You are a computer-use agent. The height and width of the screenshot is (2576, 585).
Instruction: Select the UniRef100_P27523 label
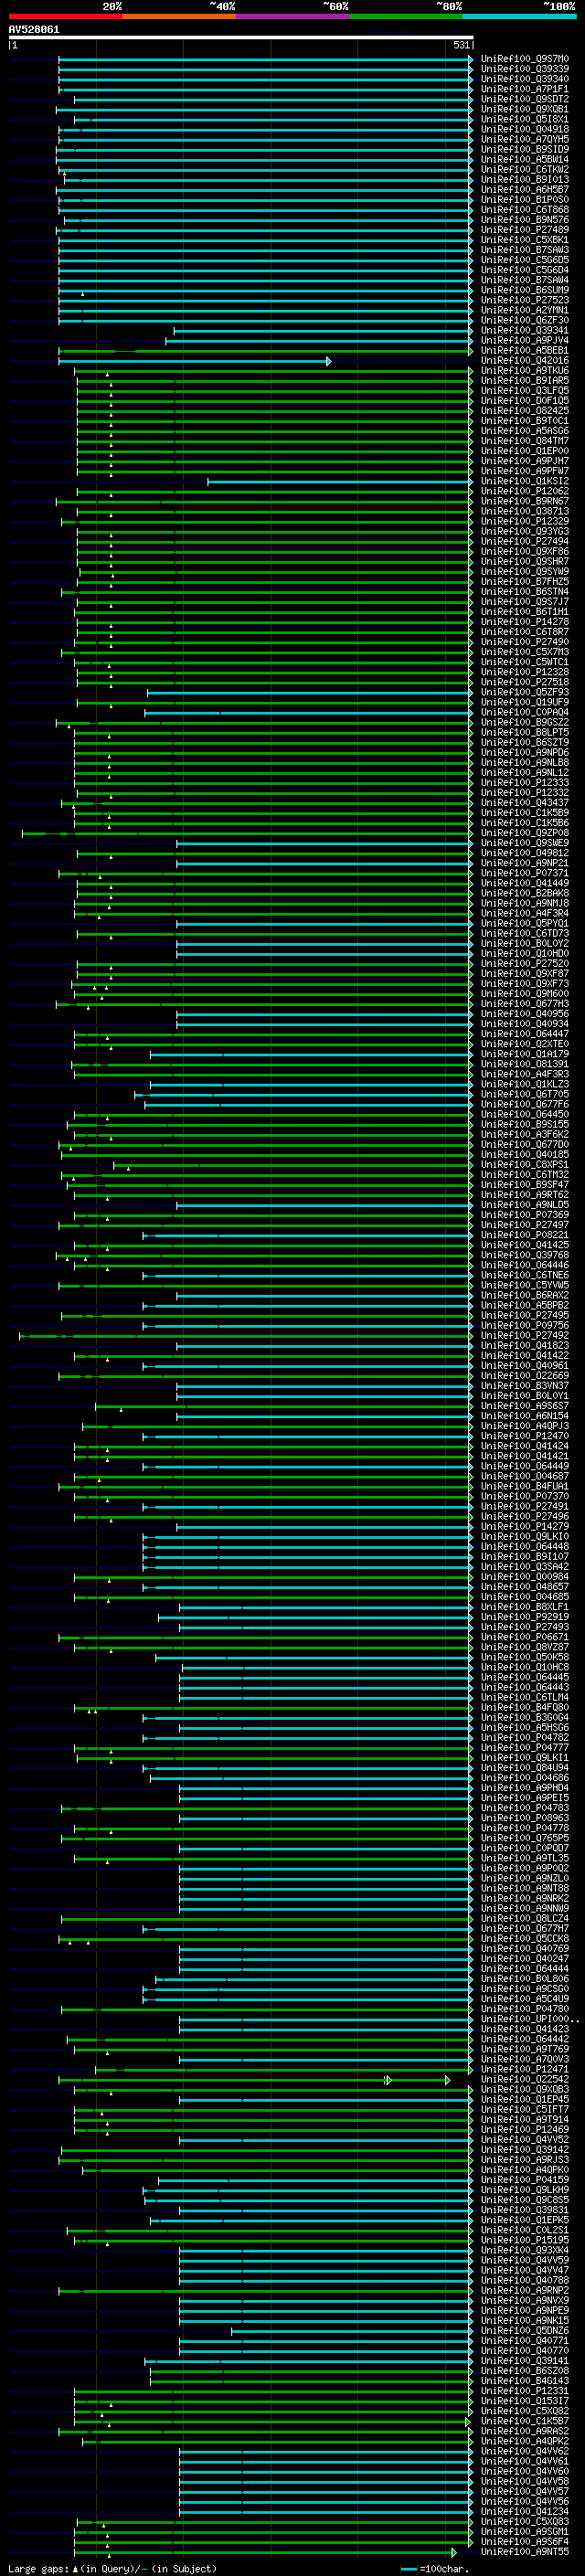pos(525,300)
